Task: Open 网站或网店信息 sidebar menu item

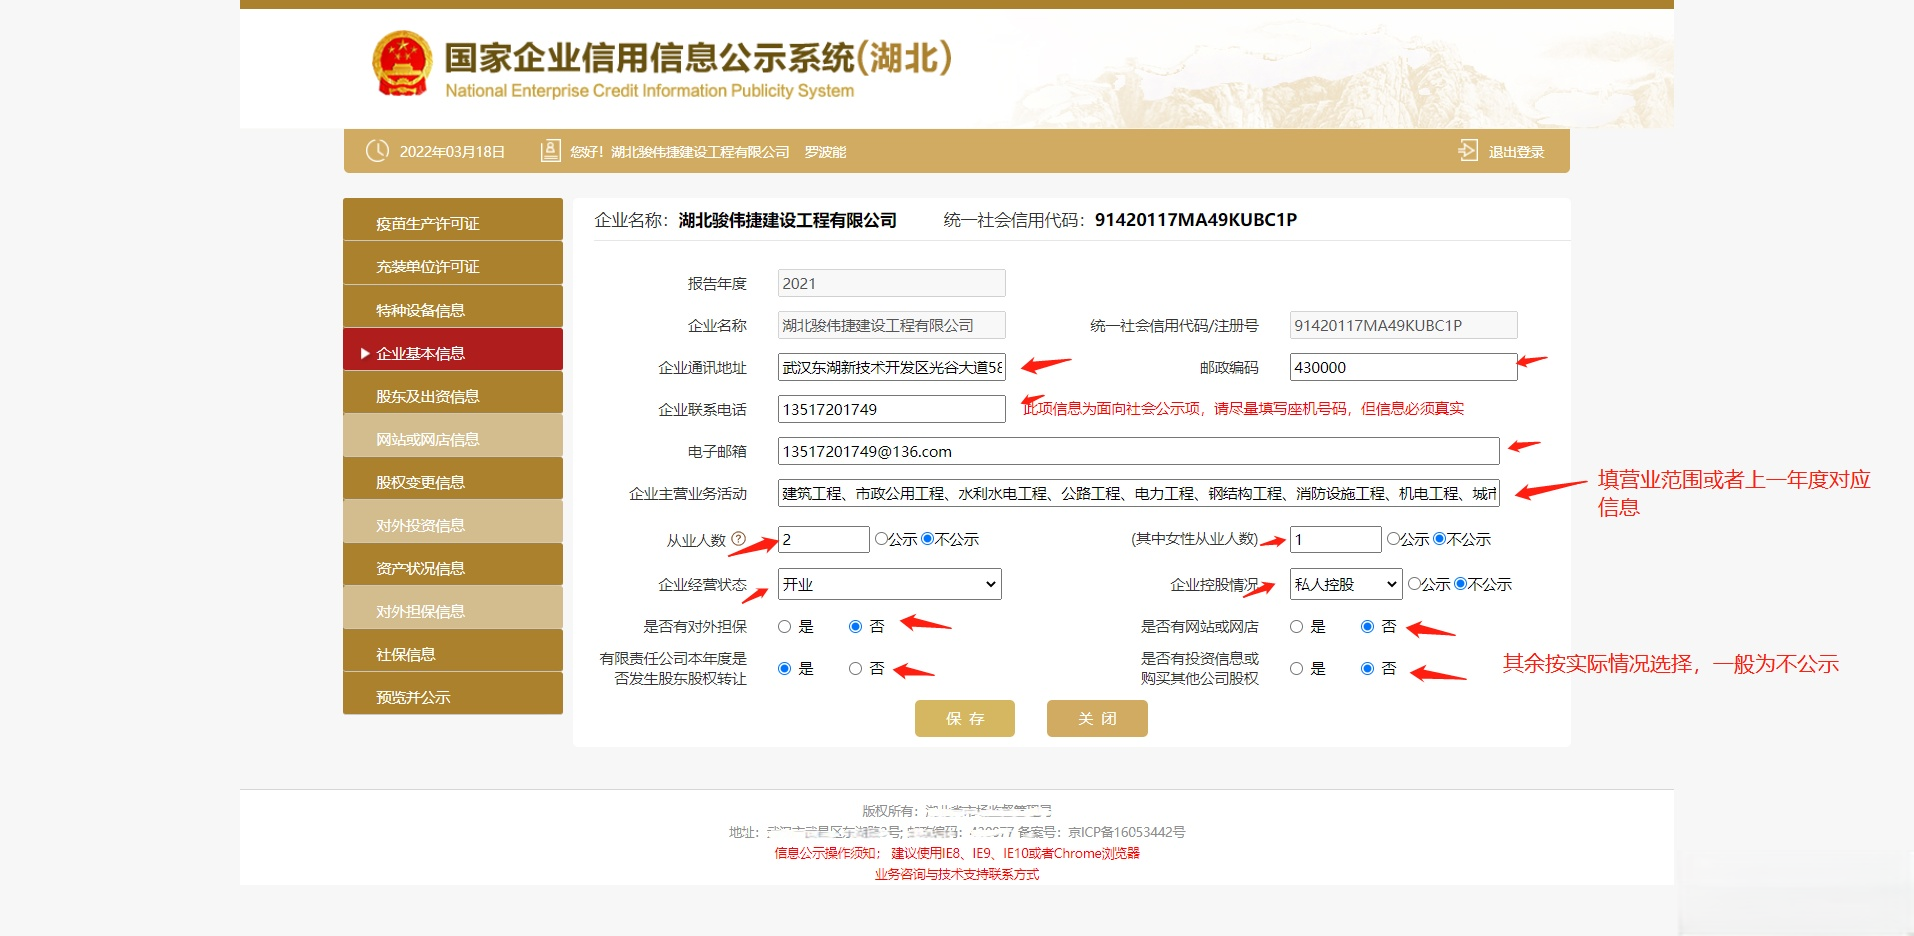Action: coord(453,436)
